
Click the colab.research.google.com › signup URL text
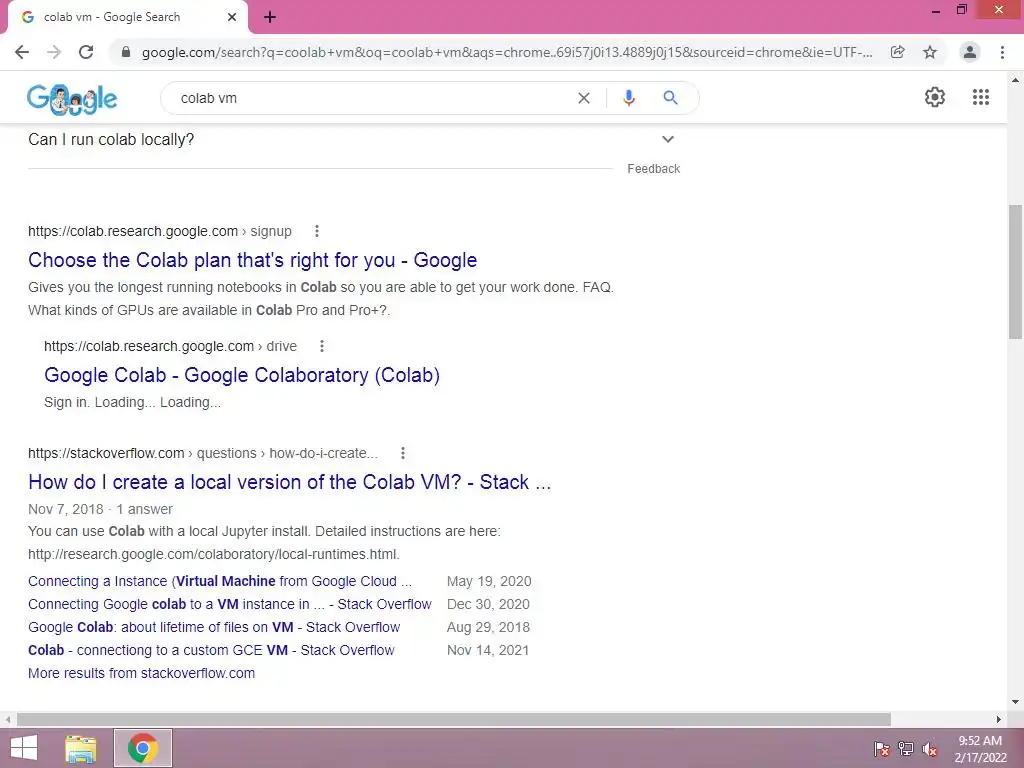[160, 231]
